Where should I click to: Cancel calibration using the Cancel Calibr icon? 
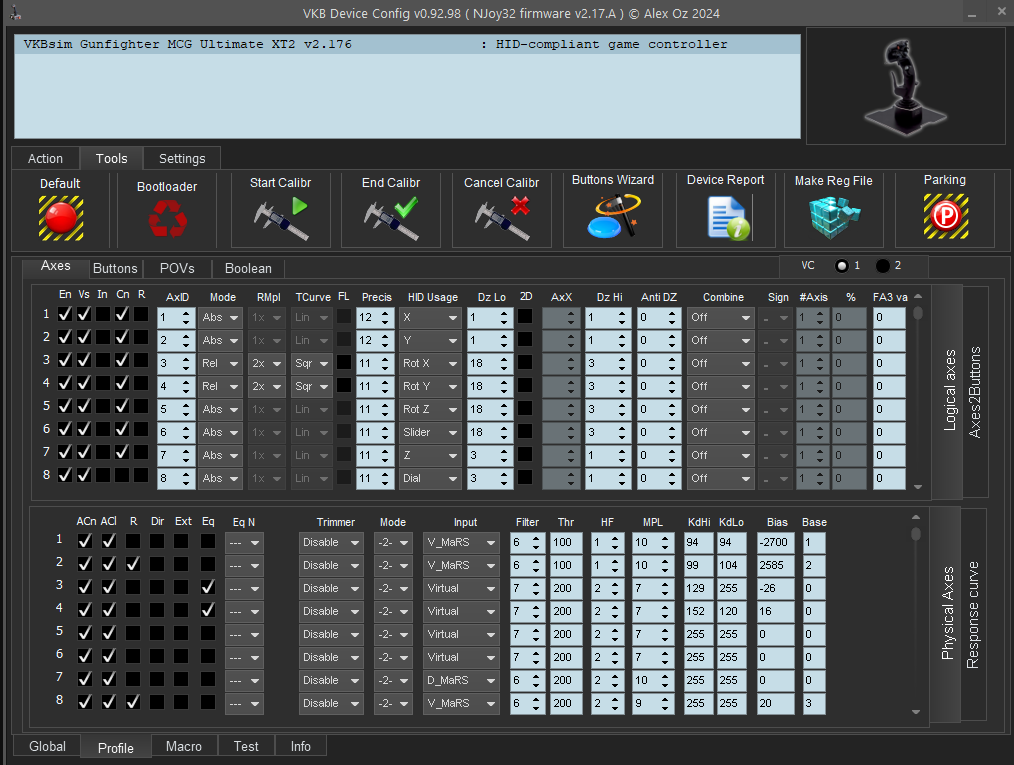tap(501, 218)
